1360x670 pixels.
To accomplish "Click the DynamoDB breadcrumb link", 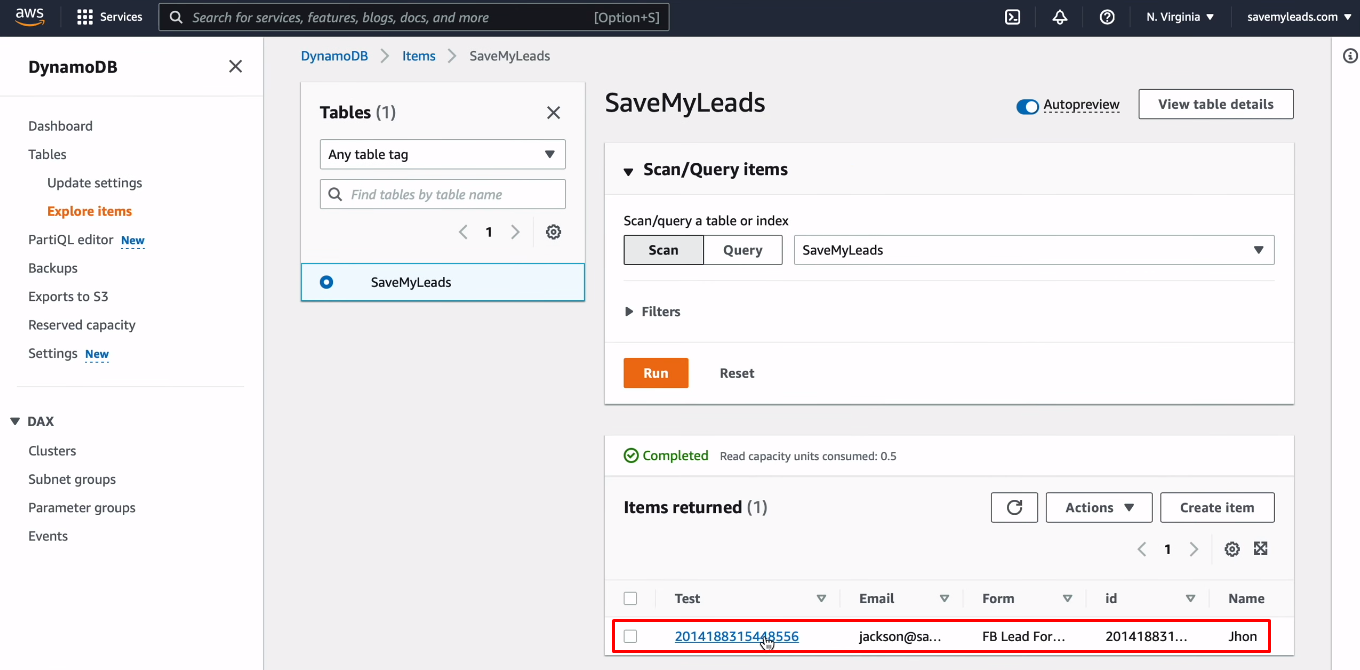I will (334, 56).
